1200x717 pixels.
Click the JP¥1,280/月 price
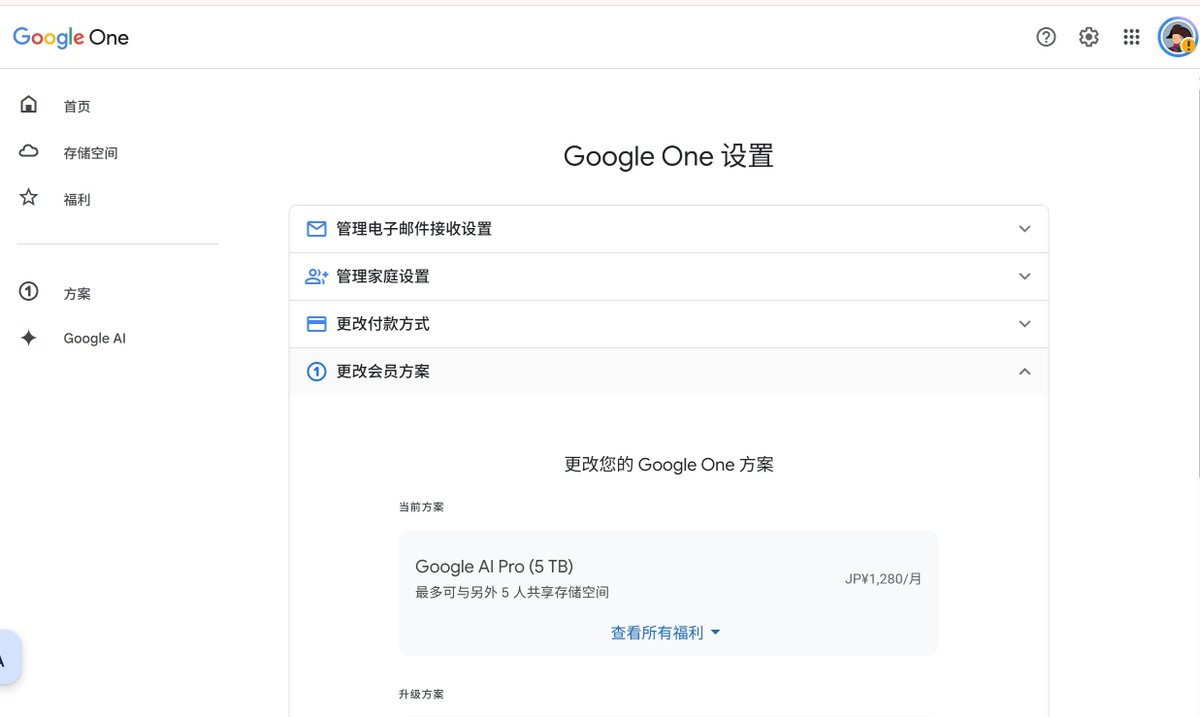(x=883, y=579)
